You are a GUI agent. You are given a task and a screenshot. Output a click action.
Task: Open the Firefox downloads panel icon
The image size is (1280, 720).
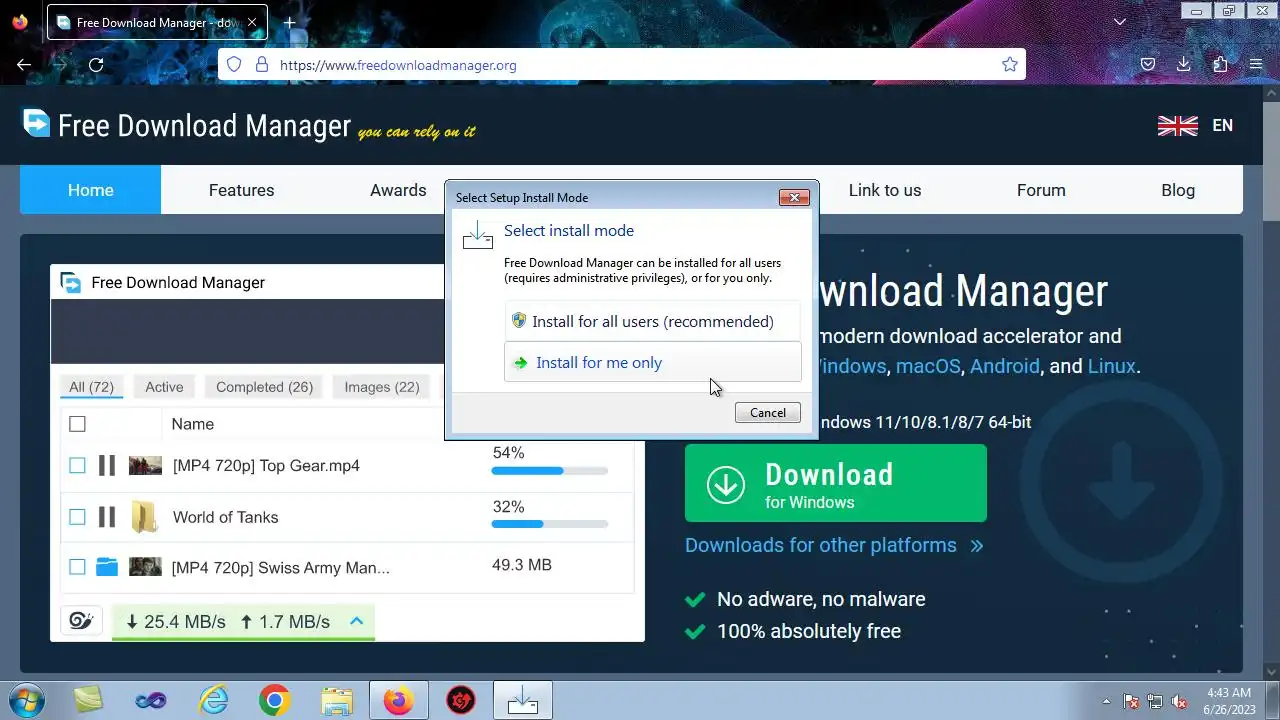[x=1184, y=65]
